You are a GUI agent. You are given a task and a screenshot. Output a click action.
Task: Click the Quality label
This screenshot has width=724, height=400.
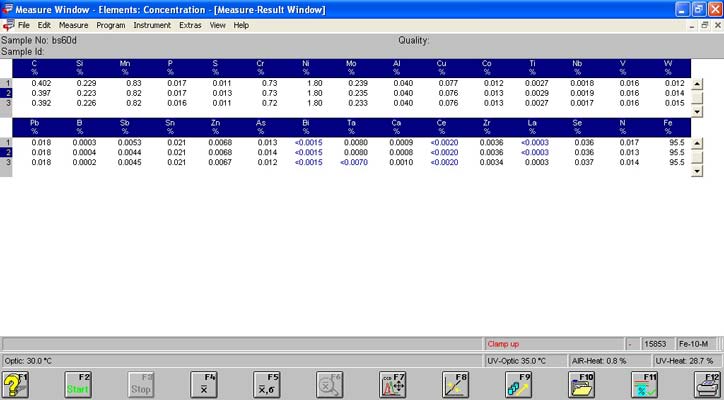point(414,41)
